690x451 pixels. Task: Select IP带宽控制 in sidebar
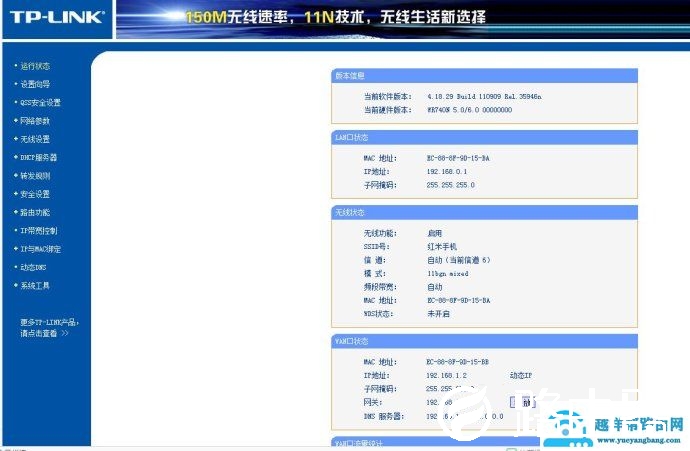pos(39,231)
